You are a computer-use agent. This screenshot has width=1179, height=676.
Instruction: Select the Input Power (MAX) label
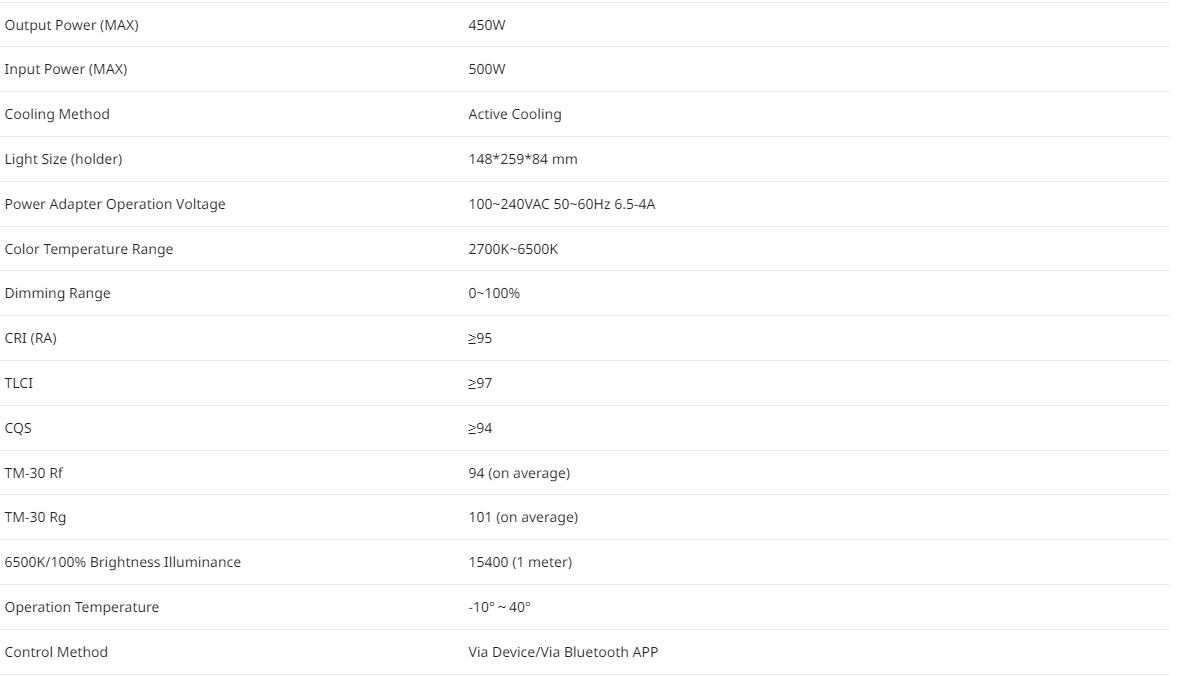66,69
